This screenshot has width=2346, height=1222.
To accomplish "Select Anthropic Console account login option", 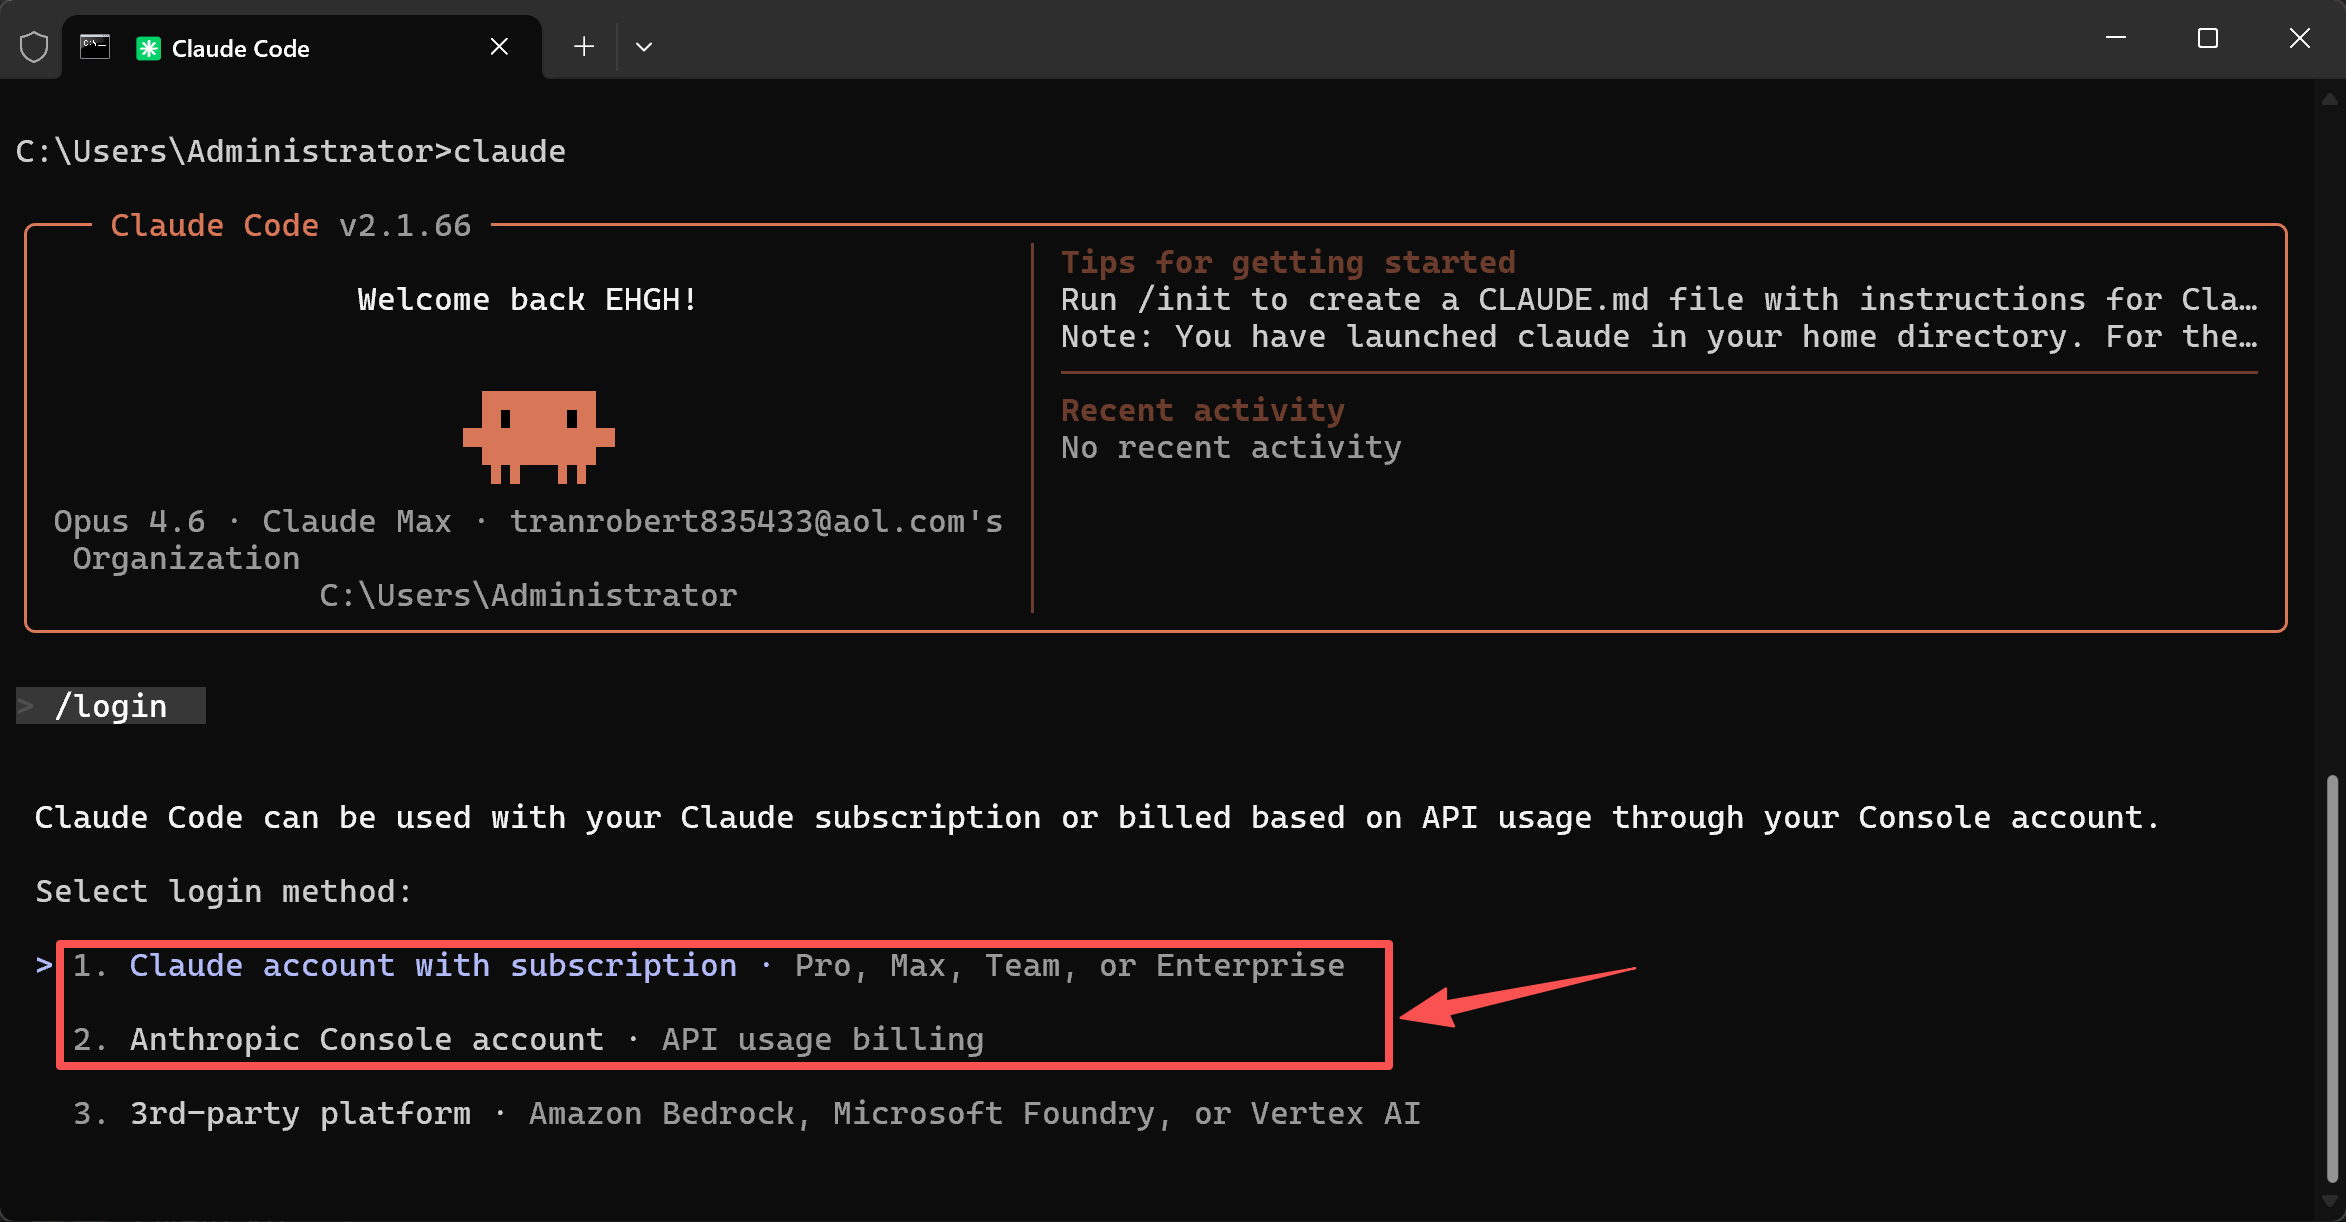I will (528, 1040).
